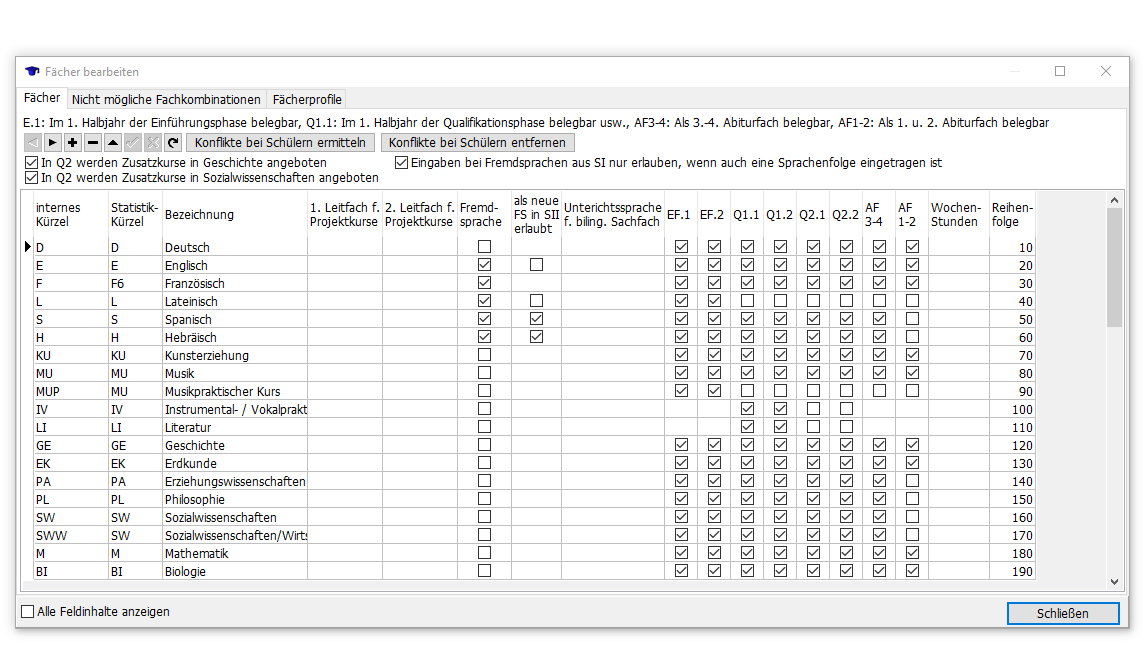1144x649 pixels.
Task: Toggle EF.1 checkbox for Musikpraktischer Kurs
Action: pyautogui.click(x=681, y=391)
